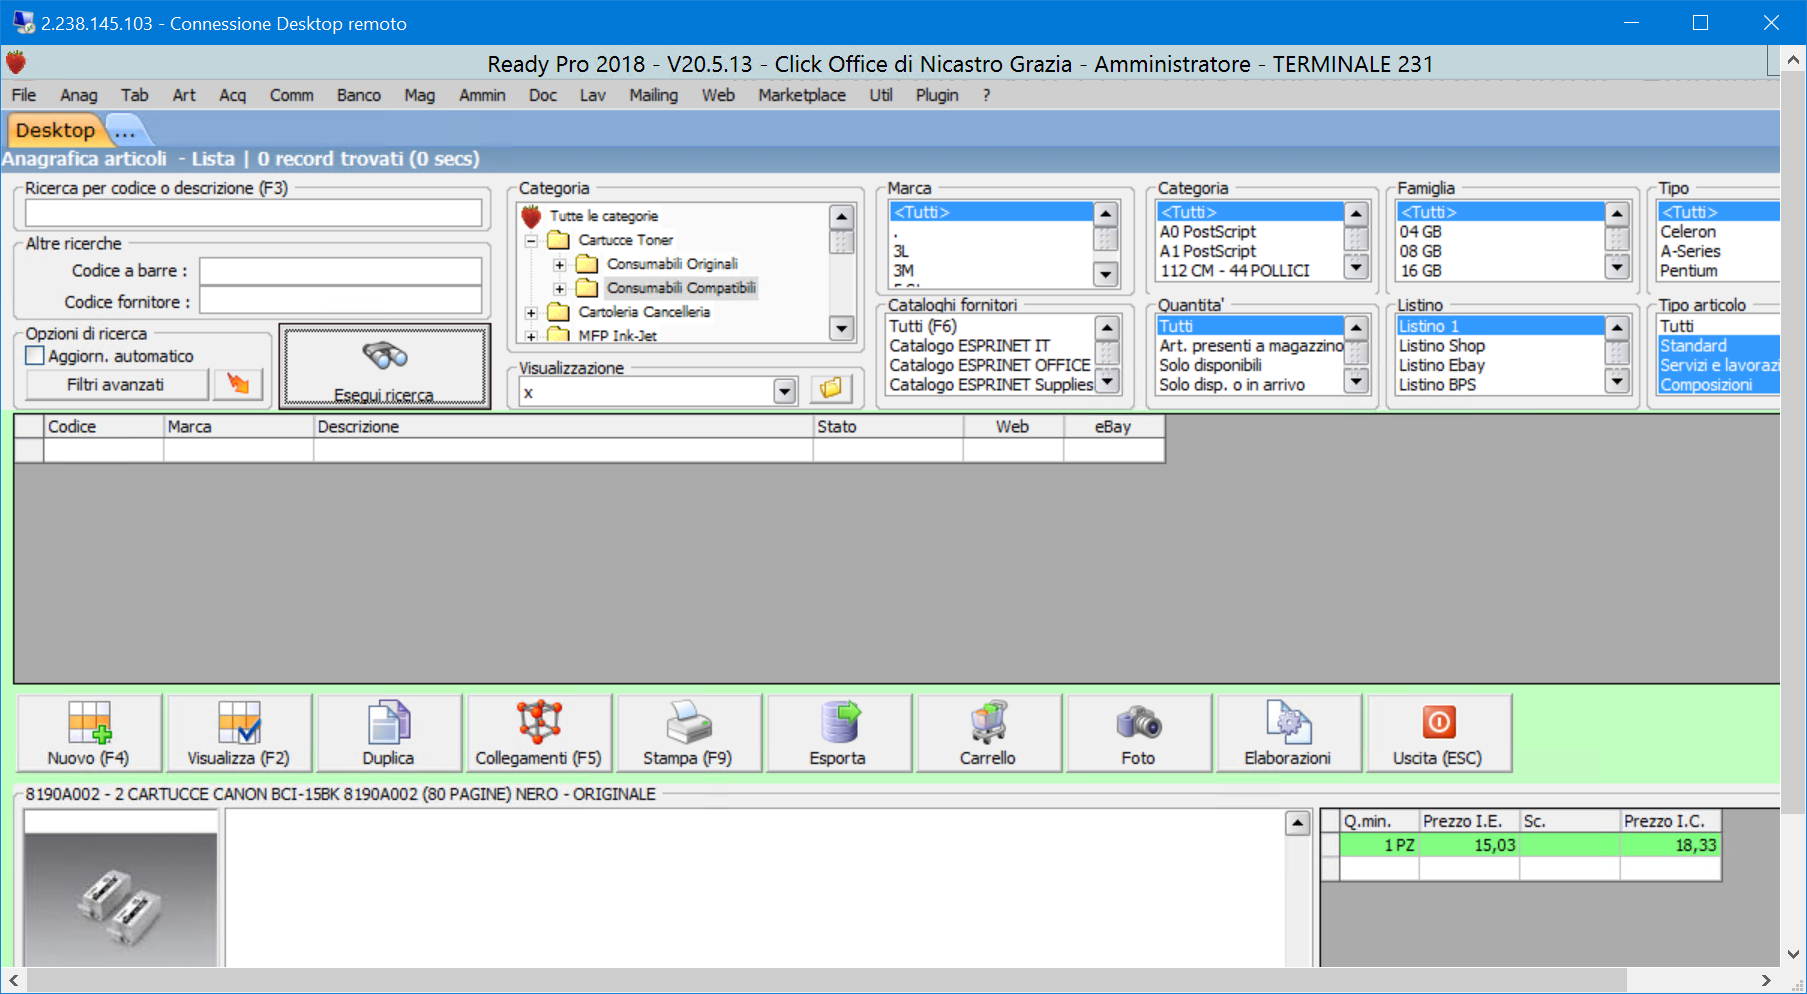Click the Duplica documents icon
The height and width of the screenshot is (994, 1807).
389,722
